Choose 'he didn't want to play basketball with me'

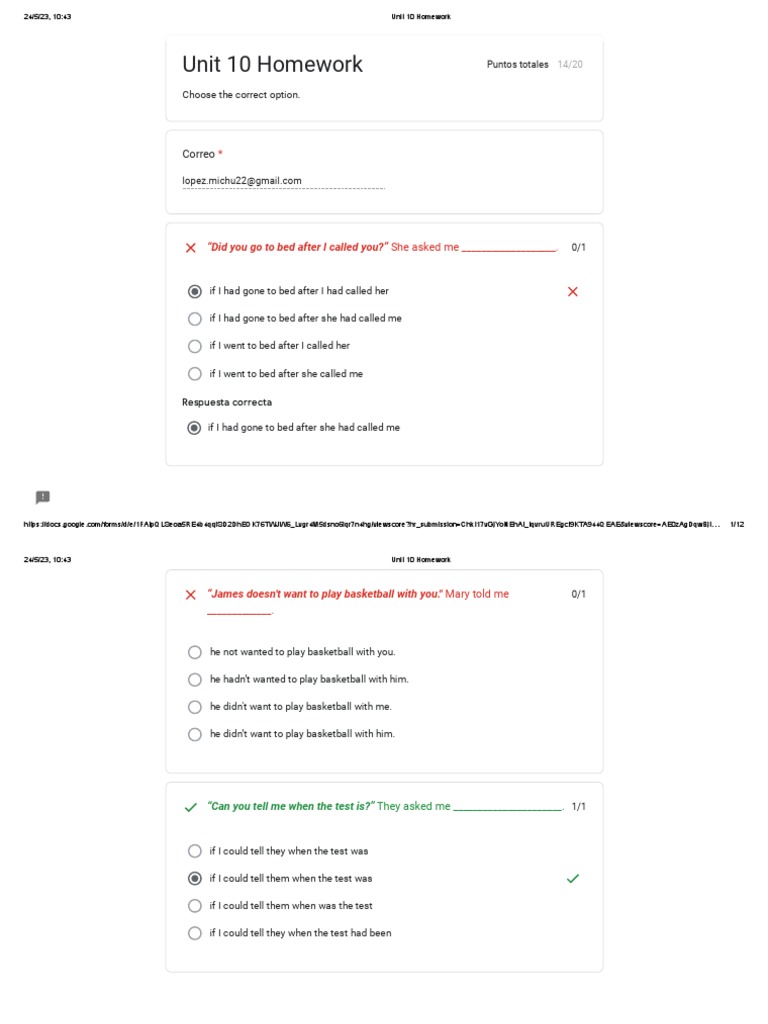195,707
